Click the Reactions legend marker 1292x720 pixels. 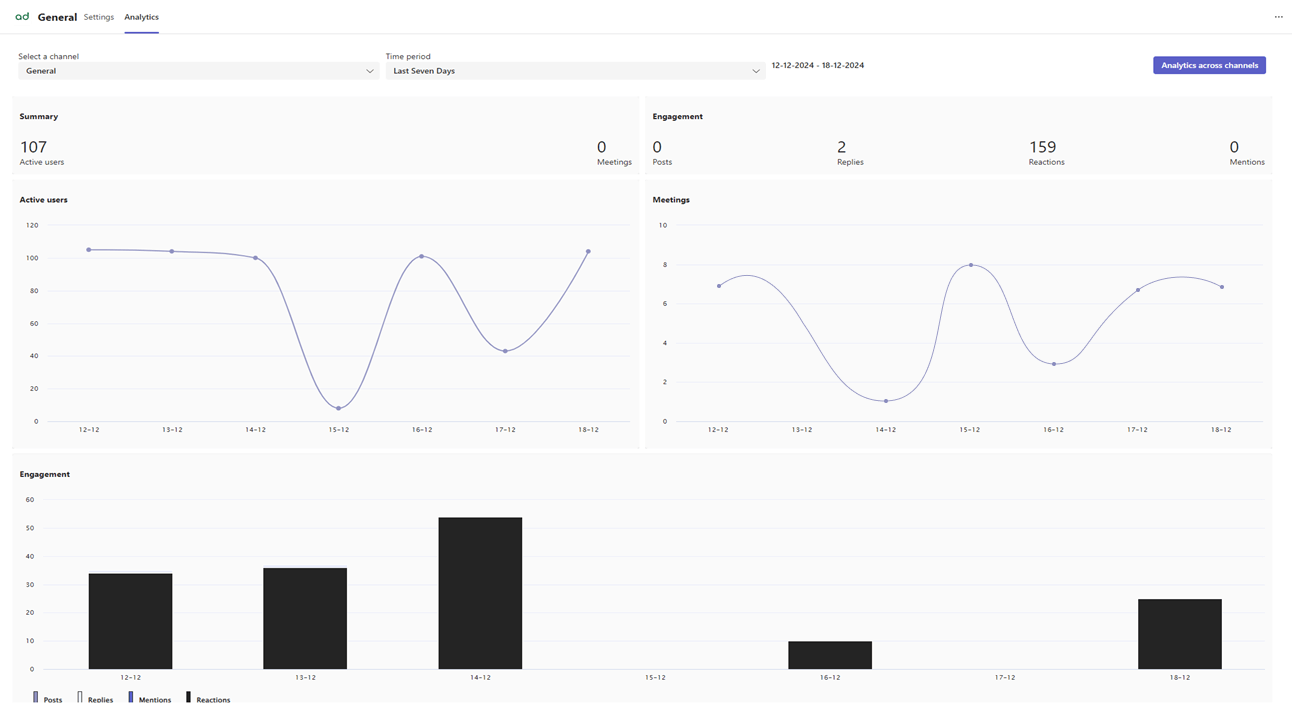(x=186, y=697)
